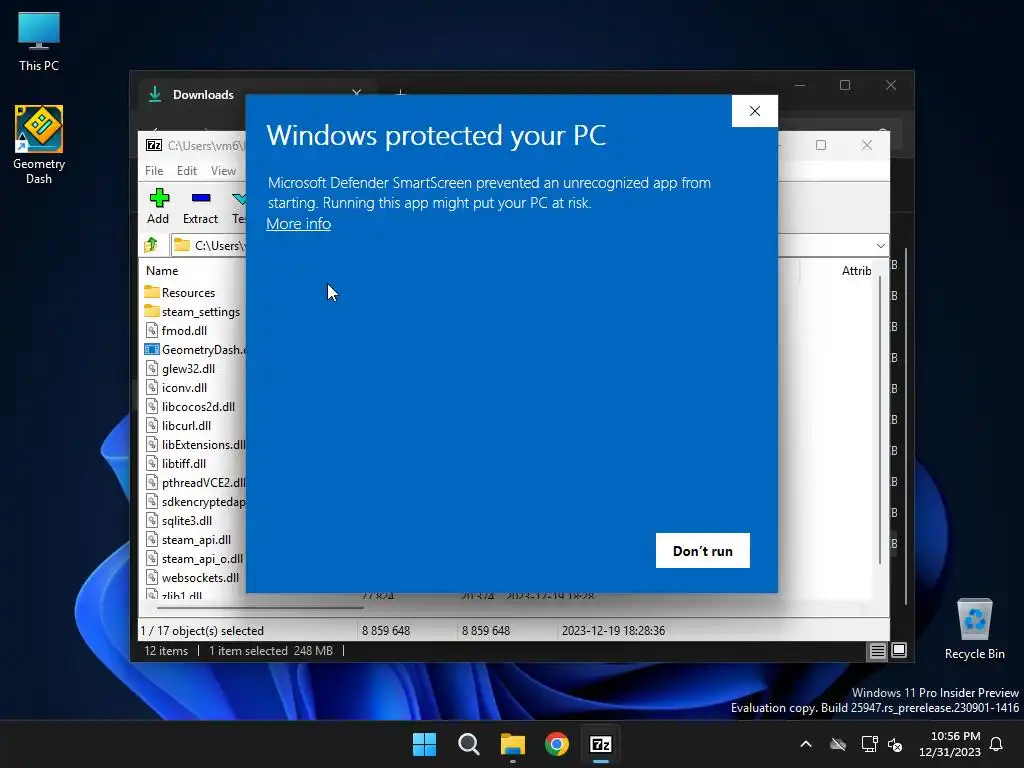
Task: Close the SmartScreen dialog with X
Action: [755, 111]
